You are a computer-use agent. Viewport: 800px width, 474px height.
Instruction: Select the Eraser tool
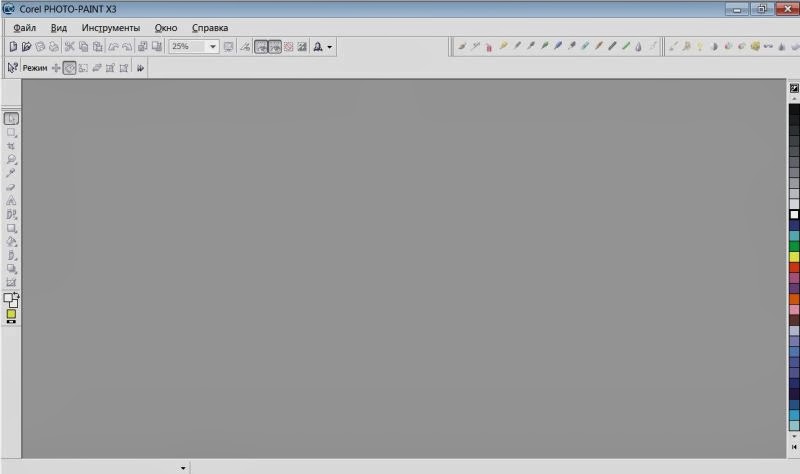(x=11, y=187)
